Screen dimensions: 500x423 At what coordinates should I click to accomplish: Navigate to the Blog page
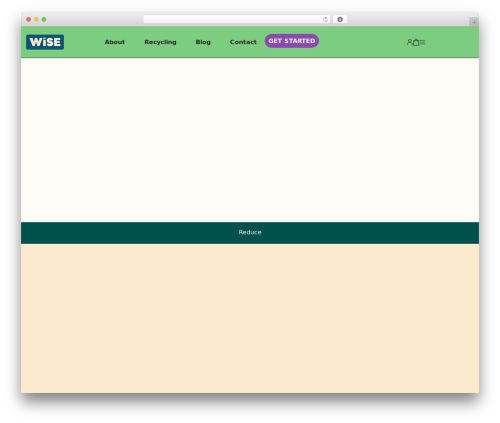pos(203,42)
